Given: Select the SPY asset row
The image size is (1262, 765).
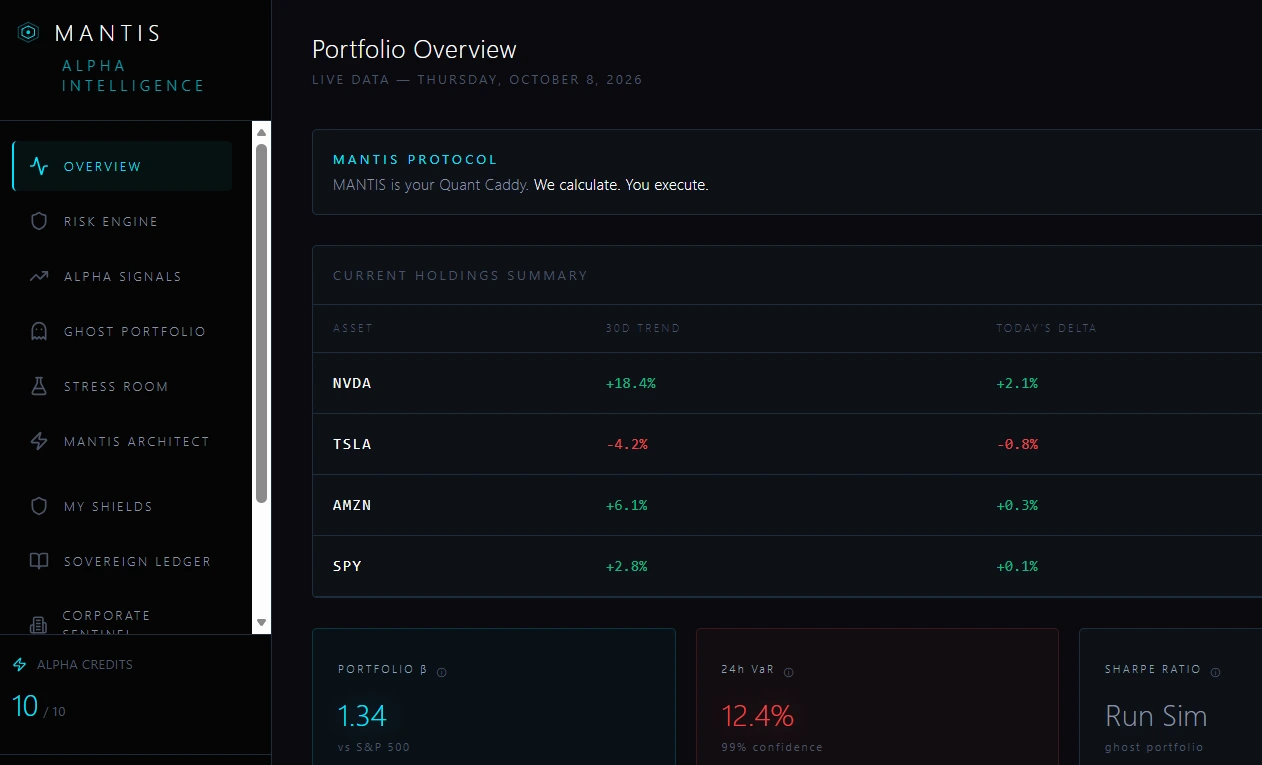Looking at the screenshot, I should (x=787, y=566).
